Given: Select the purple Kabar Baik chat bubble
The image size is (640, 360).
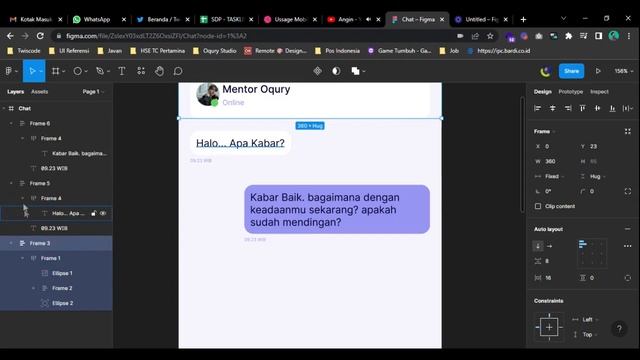Looking at the screenshot, I should coord(337,209).
